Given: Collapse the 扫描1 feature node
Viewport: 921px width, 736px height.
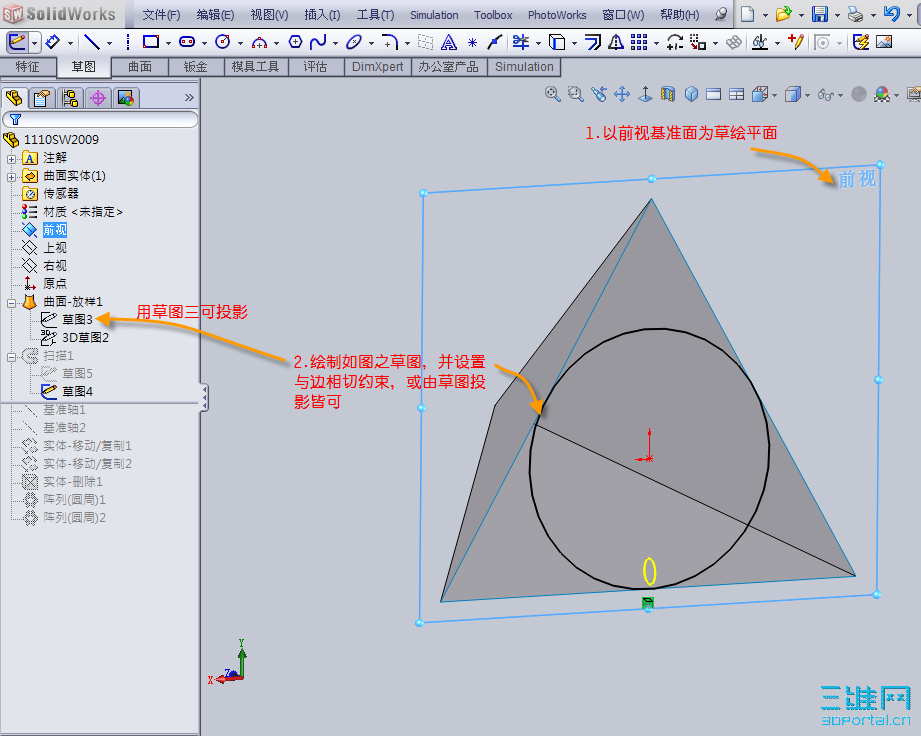Looking at the screenshot, I should pyautogui.click(x=11, y=357).
